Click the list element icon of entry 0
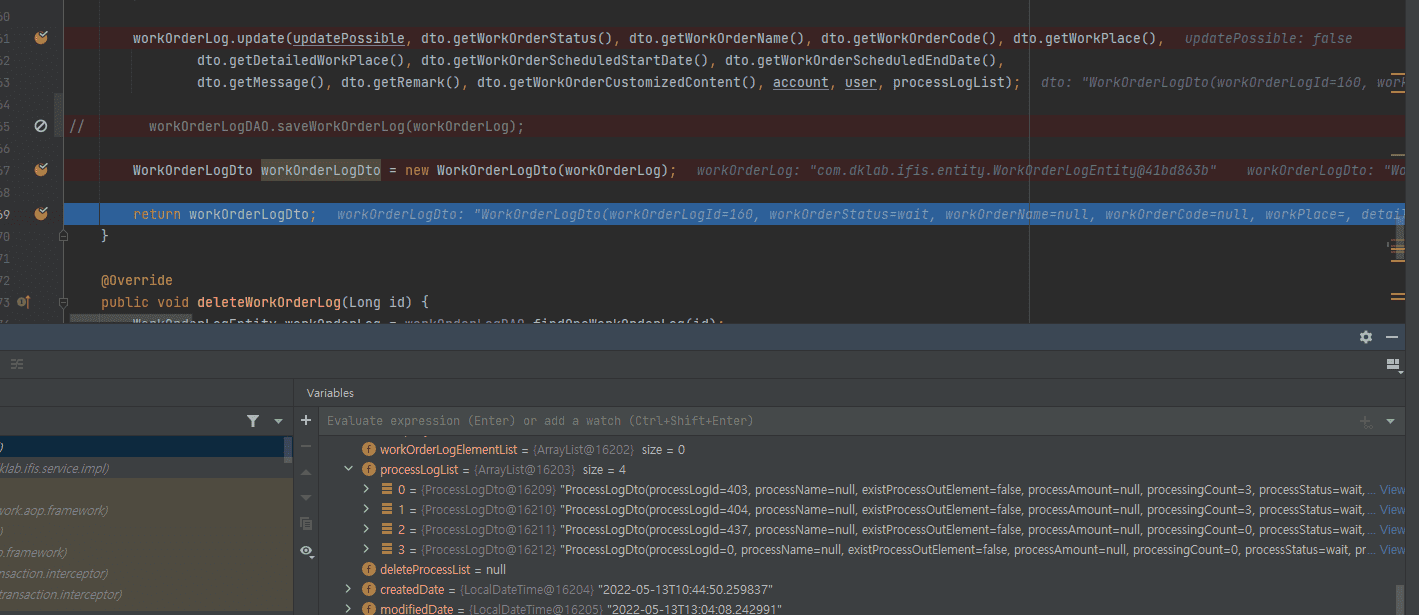 387,490
